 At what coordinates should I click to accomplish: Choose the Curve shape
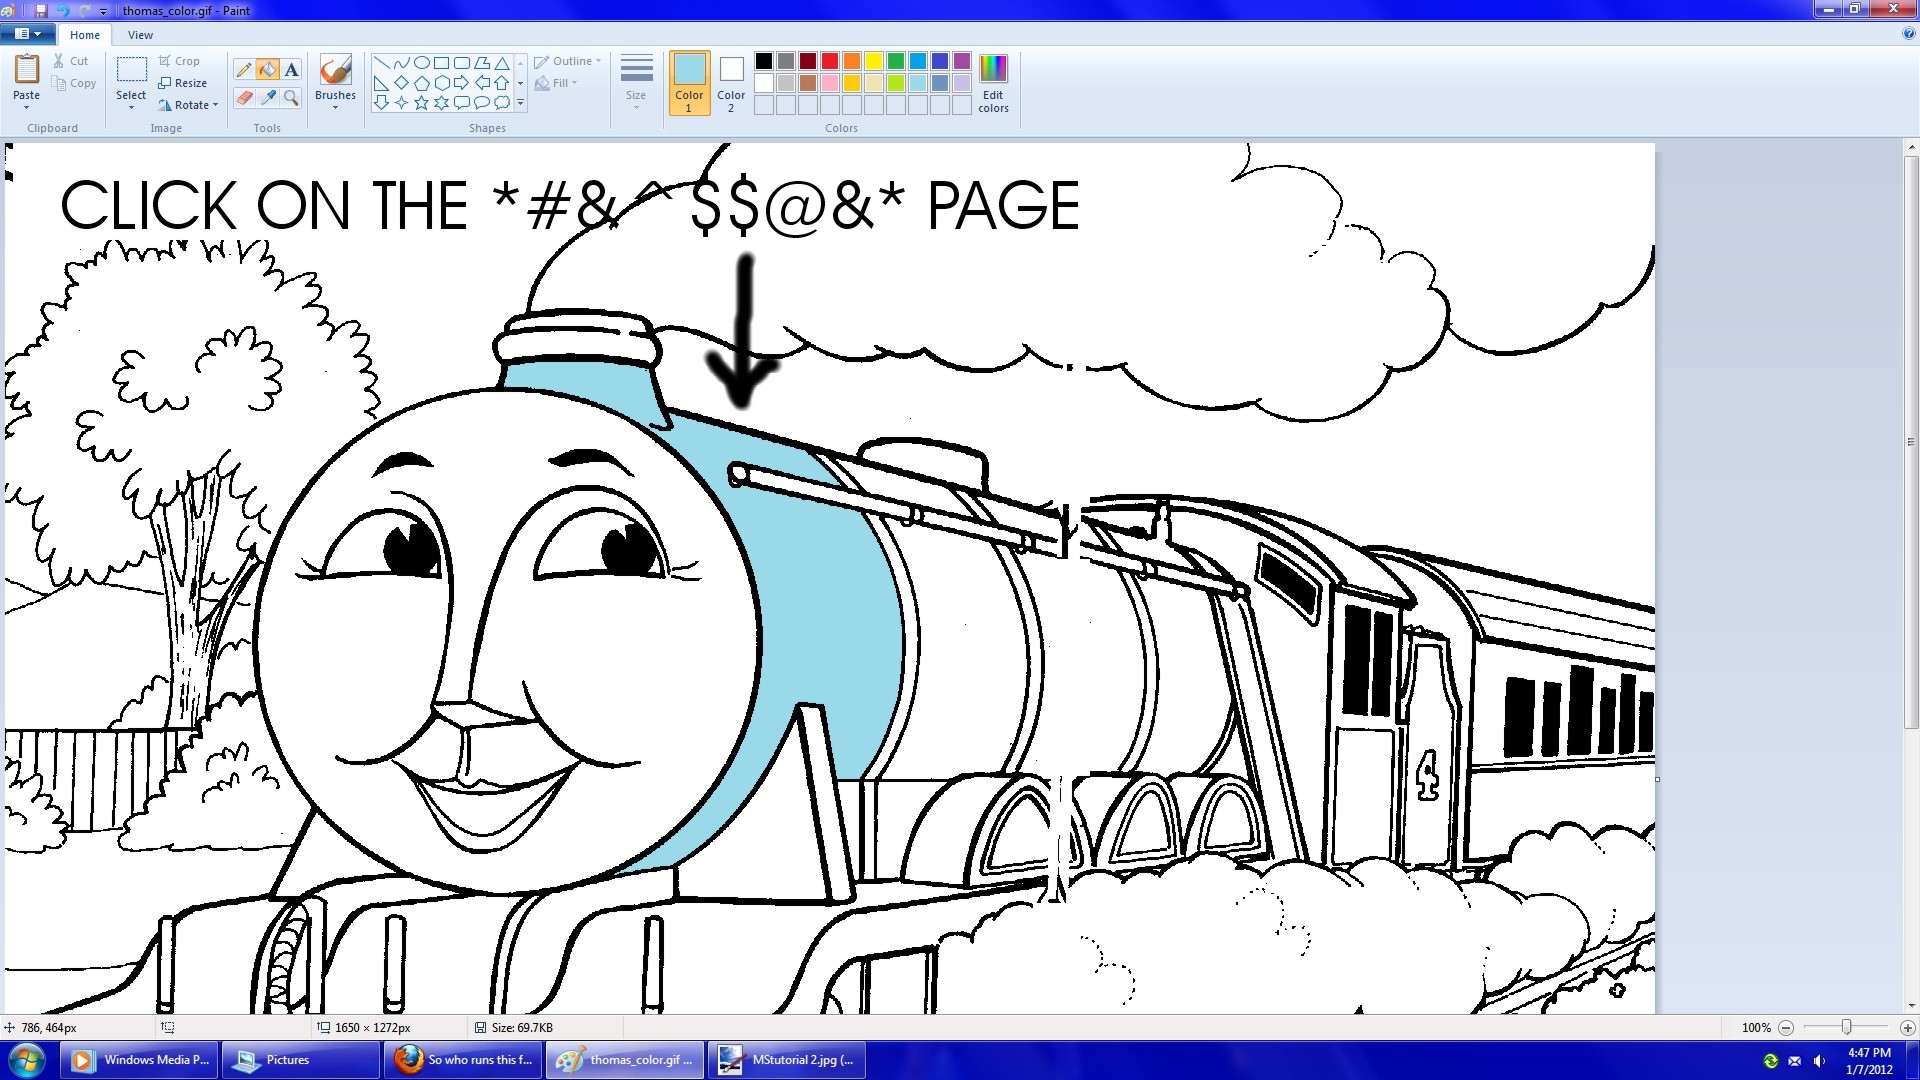tap(401, 62)
